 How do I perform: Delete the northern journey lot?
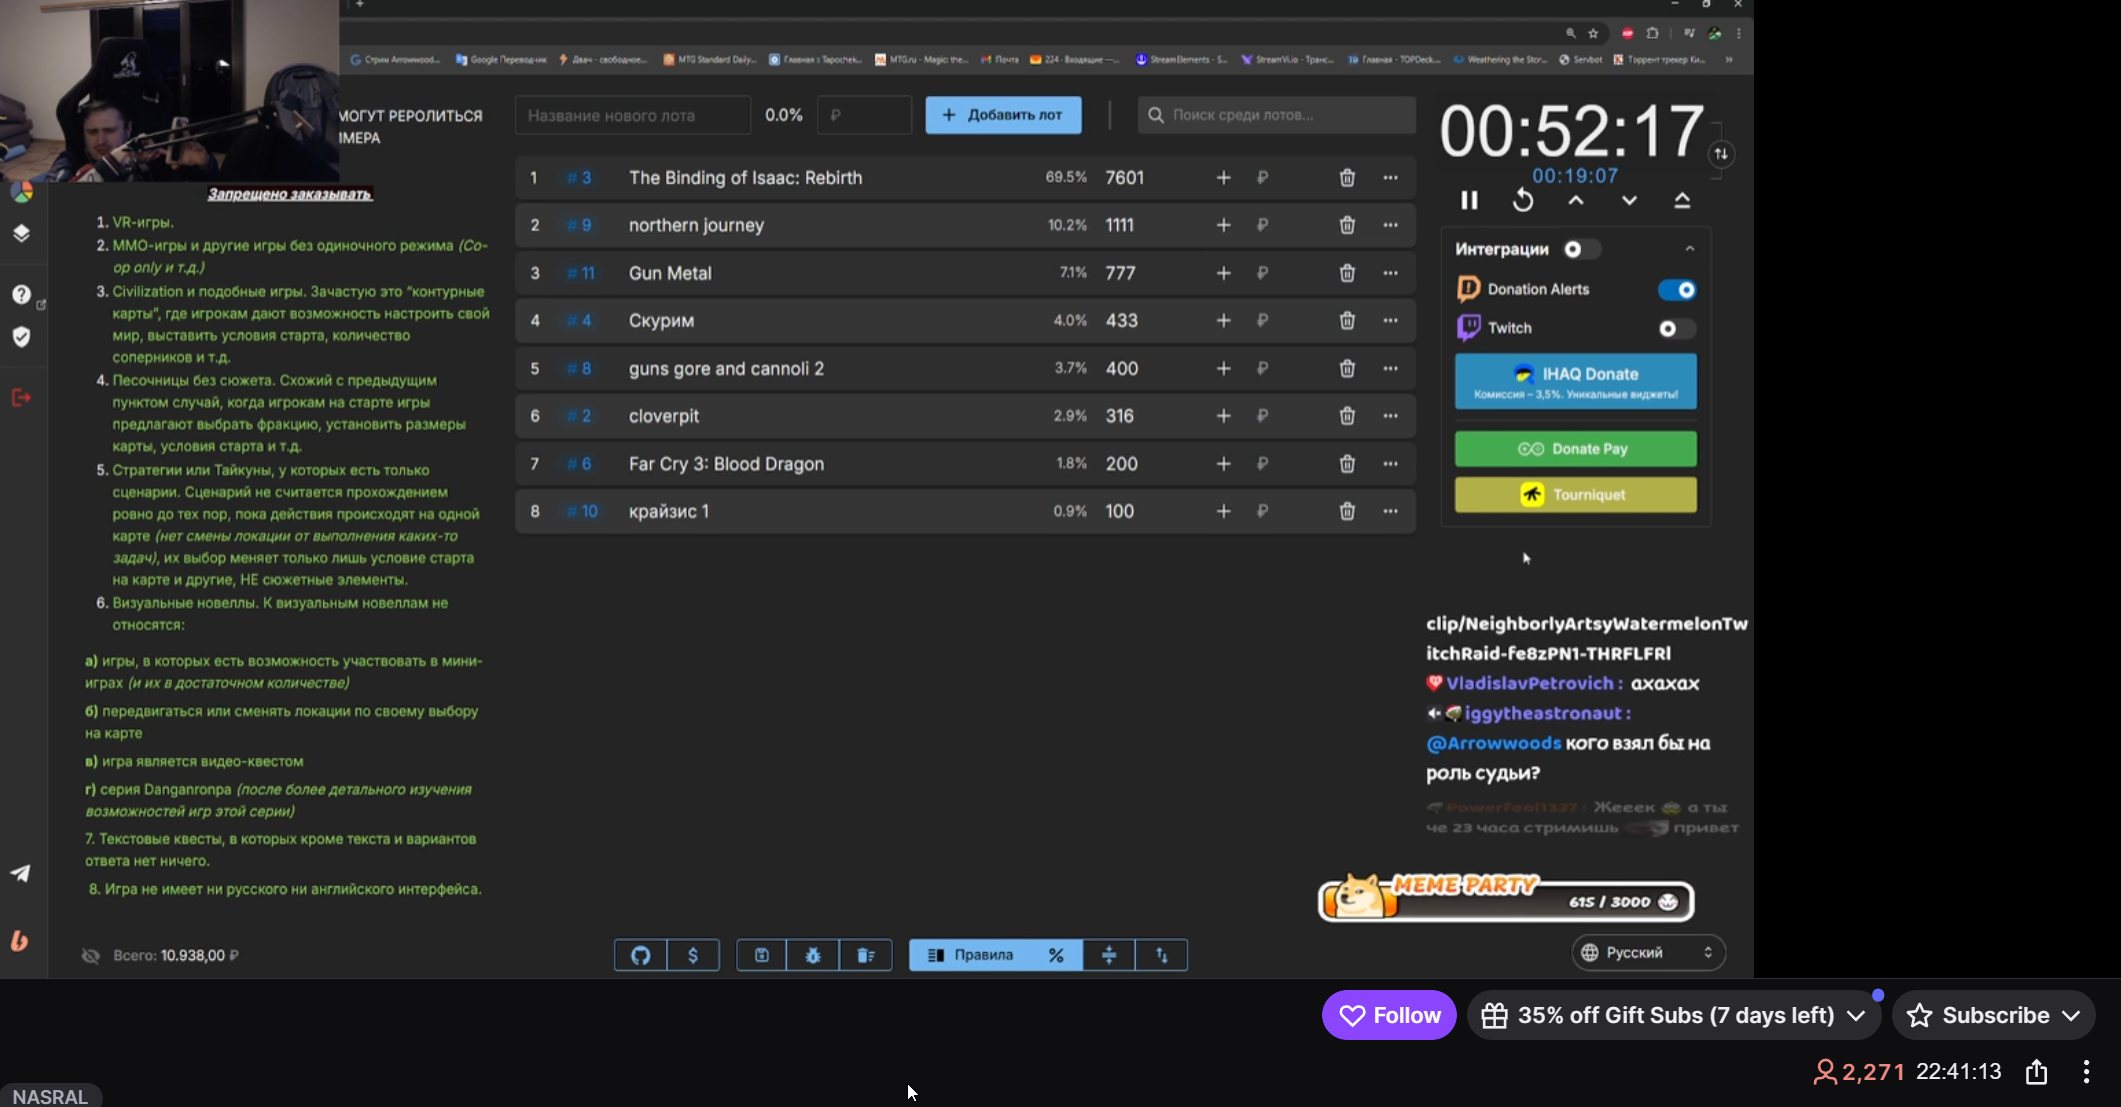pos(1347,225)
